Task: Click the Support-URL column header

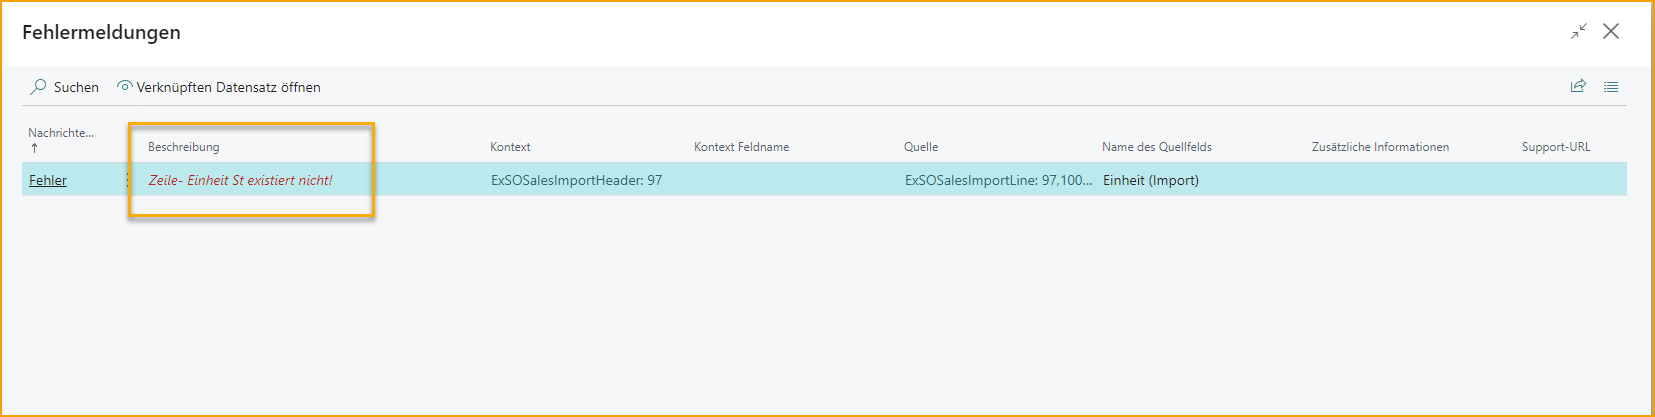Action: click(x=1555, y=147)
